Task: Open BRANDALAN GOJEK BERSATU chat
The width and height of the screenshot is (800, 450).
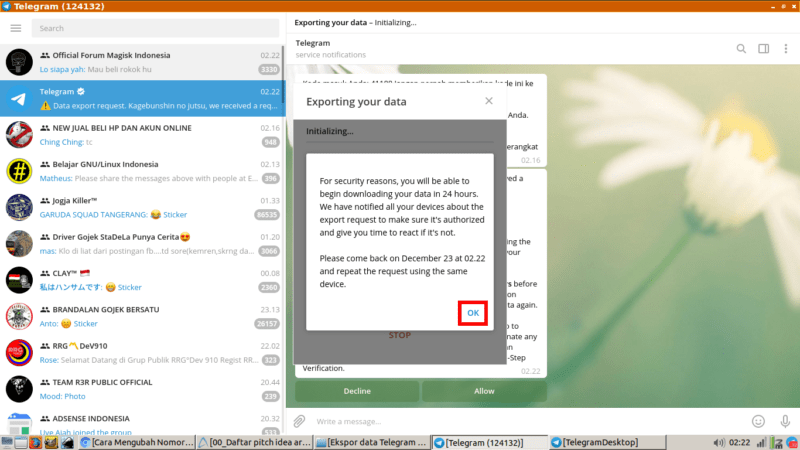Action: pos(142,316)
